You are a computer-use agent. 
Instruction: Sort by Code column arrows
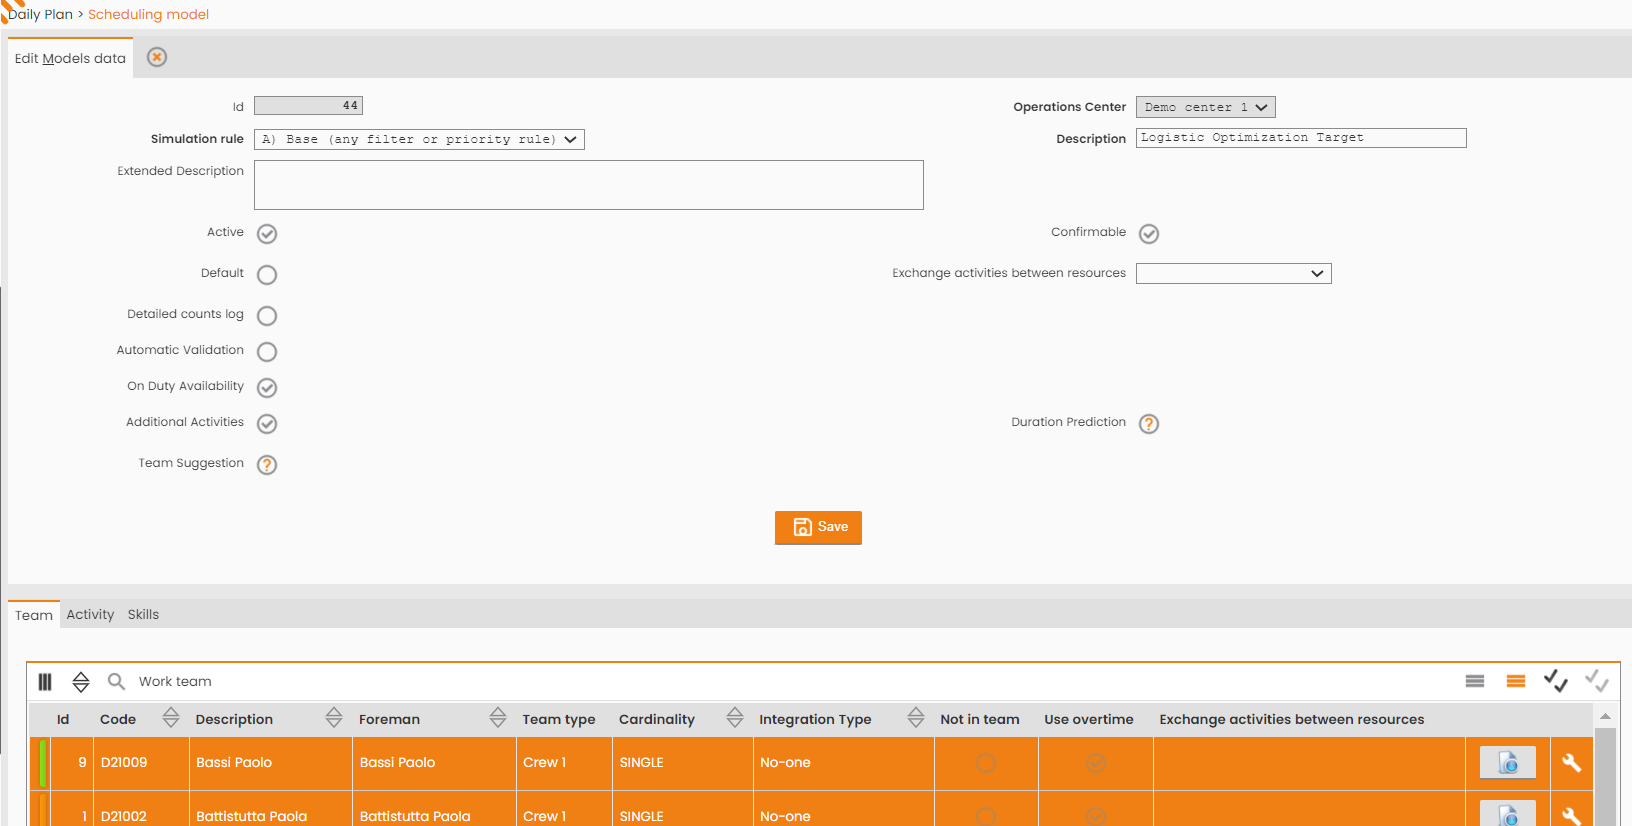tap(171, 717)
